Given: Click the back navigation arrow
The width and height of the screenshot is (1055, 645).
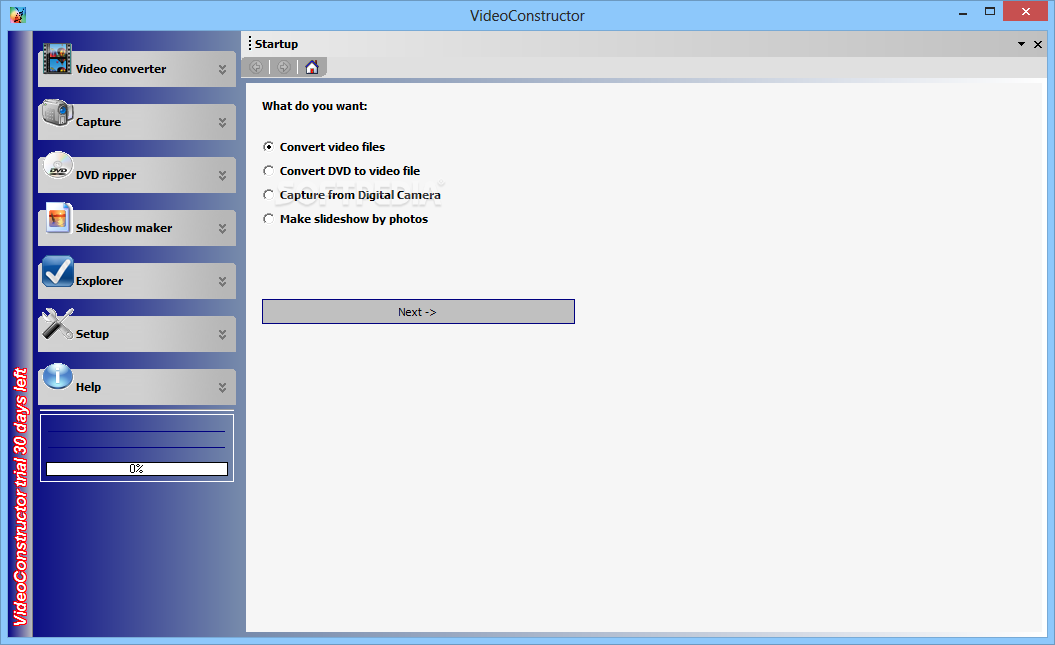Looking at the screenshot, I should [x=256, y=67].
